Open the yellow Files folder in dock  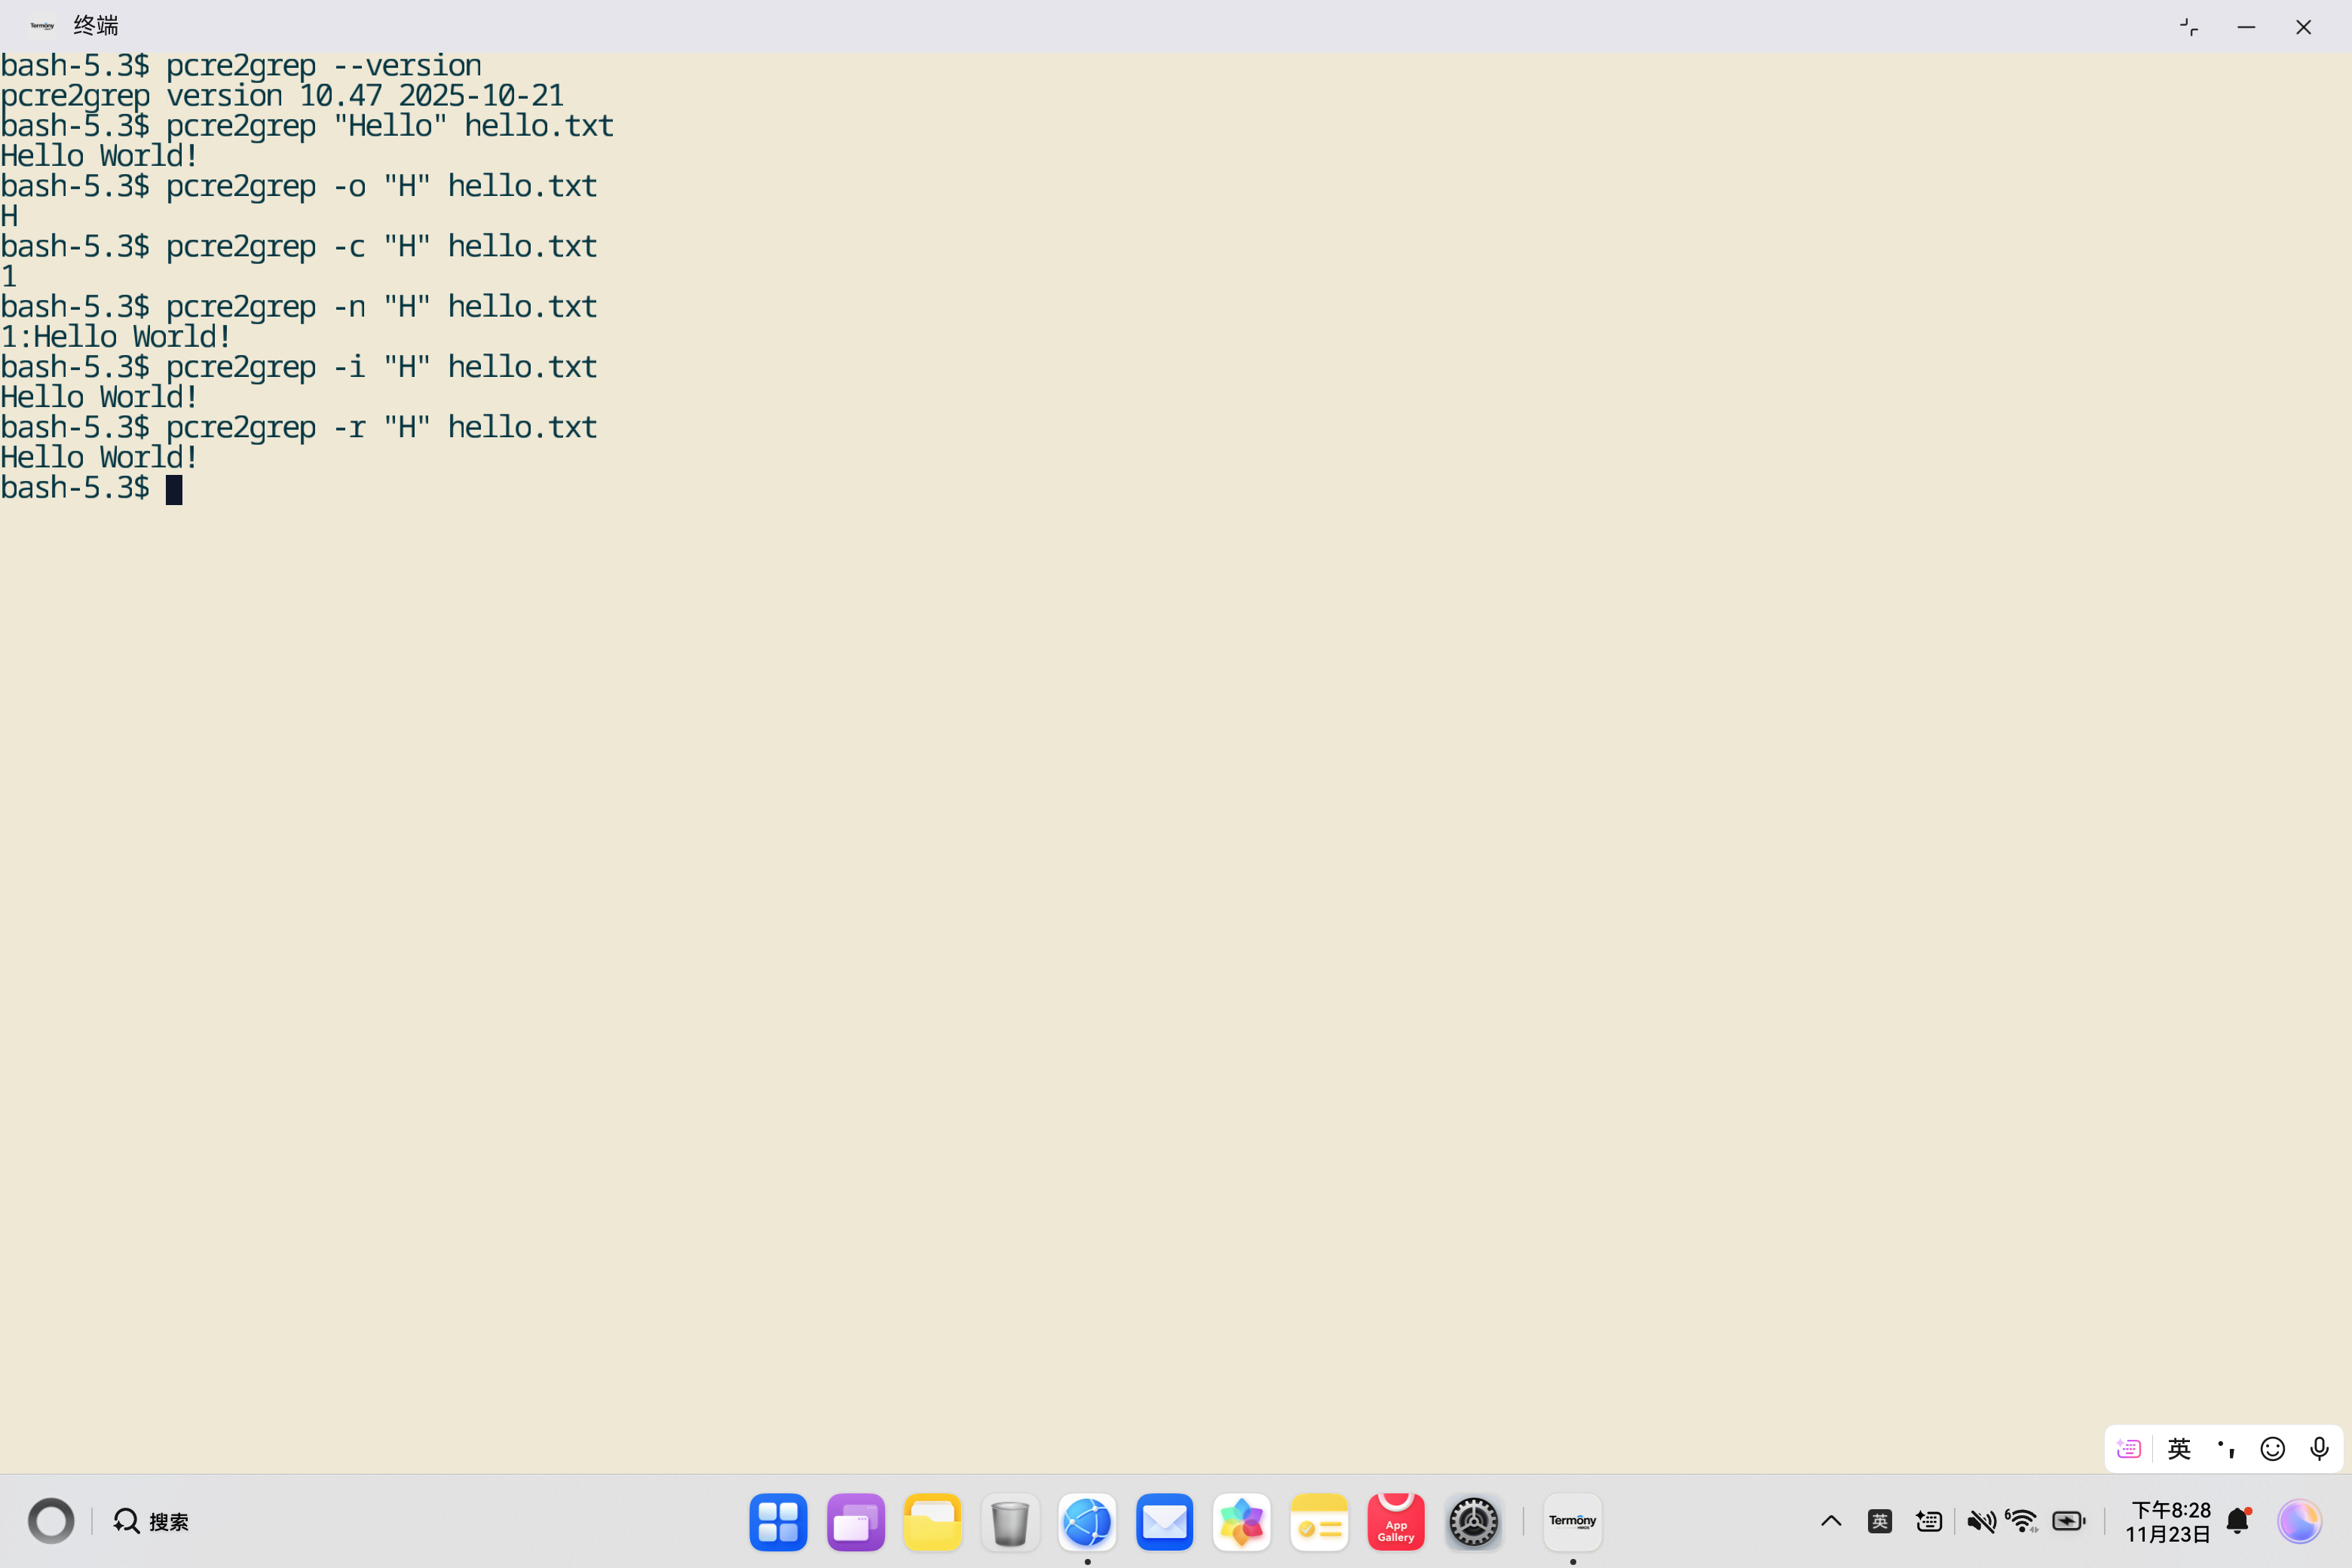932,1522
